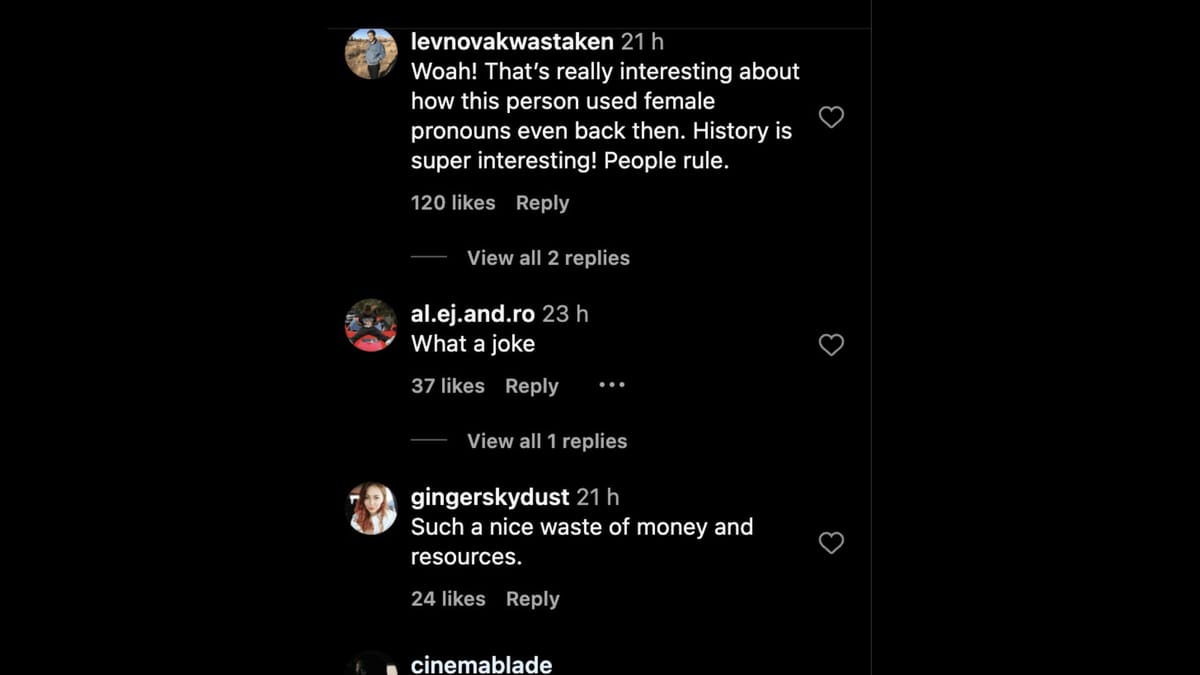Reply to al.ej.and.ro's comment
Screen dimensions: 1200x675
click(531, 386)
